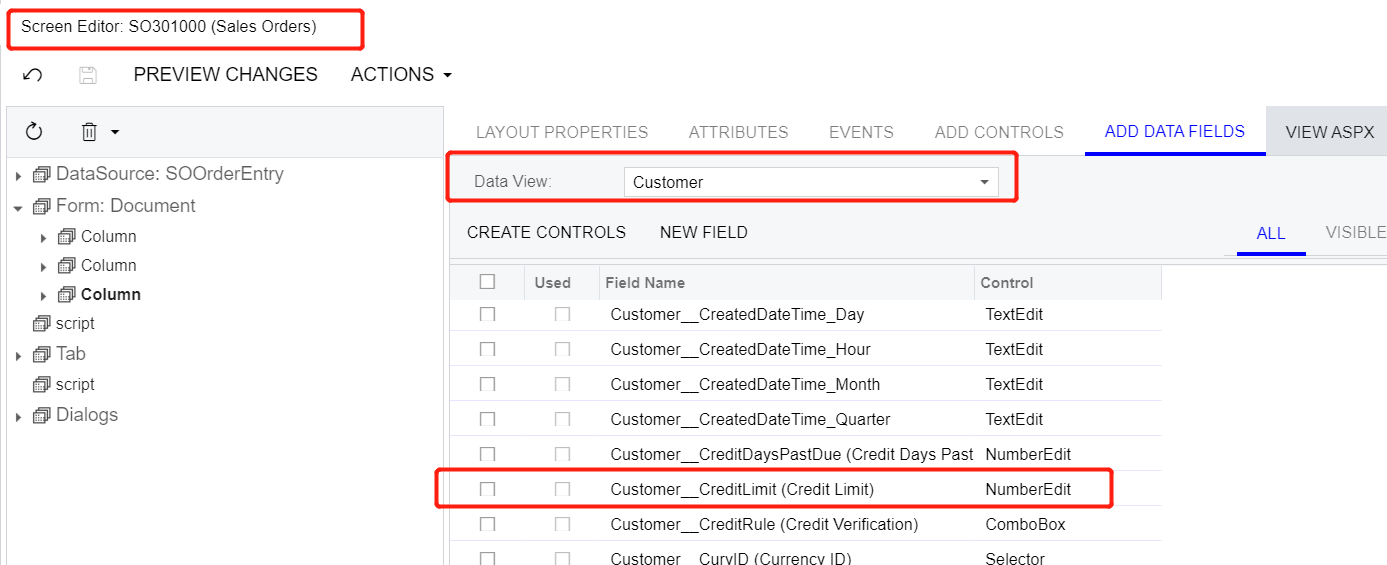Screen dimensions: 1387x565
Task: Select the ALL filter tab
Action: (x=1271, y=233)
